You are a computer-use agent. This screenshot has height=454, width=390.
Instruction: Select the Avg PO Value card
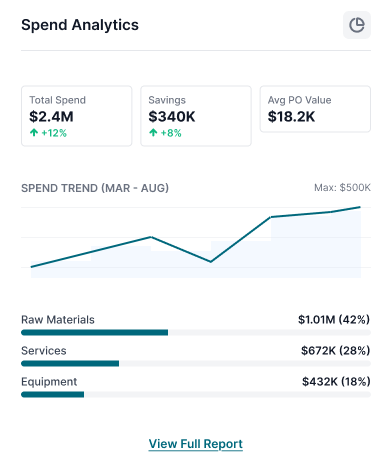pos(315,109)
